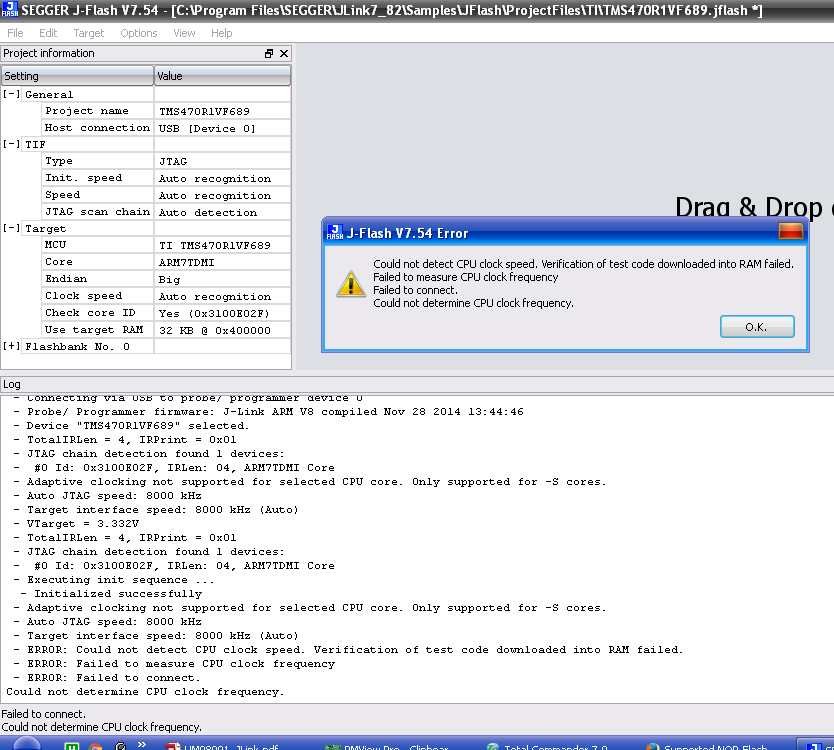This screenshot has width=834, height=750.
Task: Click the 'Executing init sequence ...' log line
Action: tap(114, 580)
